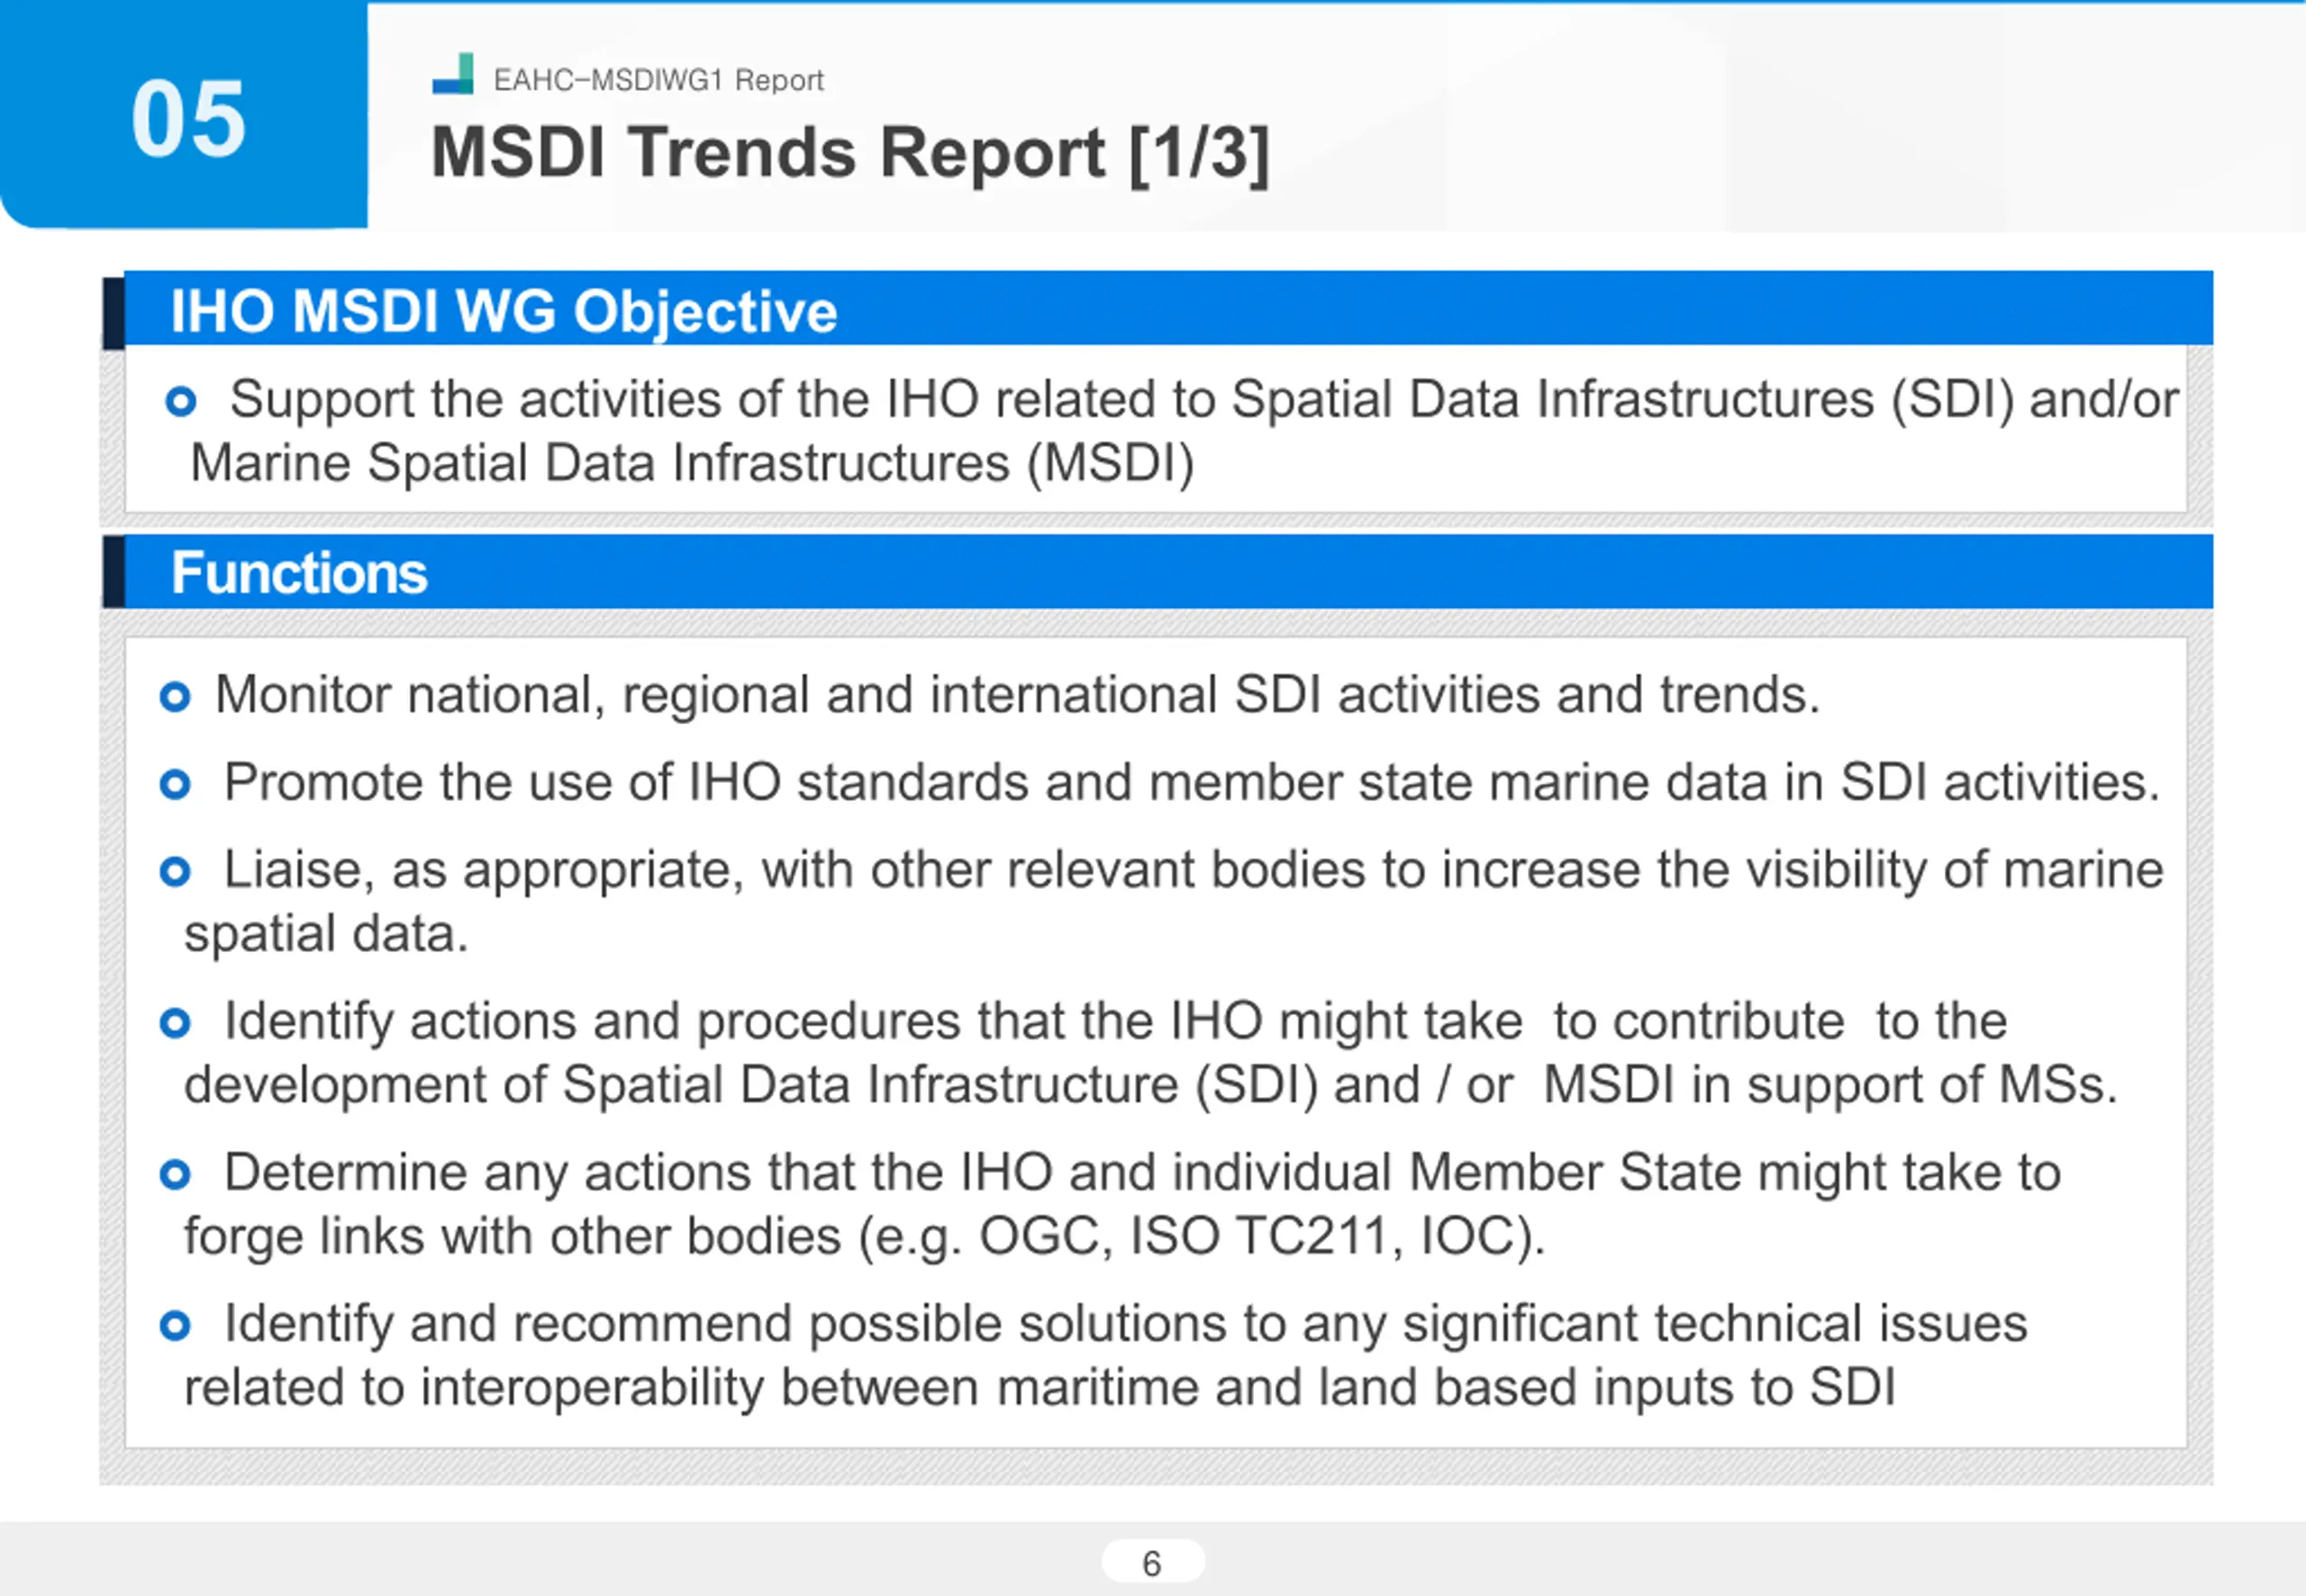Click the 'EAHC-MSDIWG1 Report' subtitle text

coord(658,80)
